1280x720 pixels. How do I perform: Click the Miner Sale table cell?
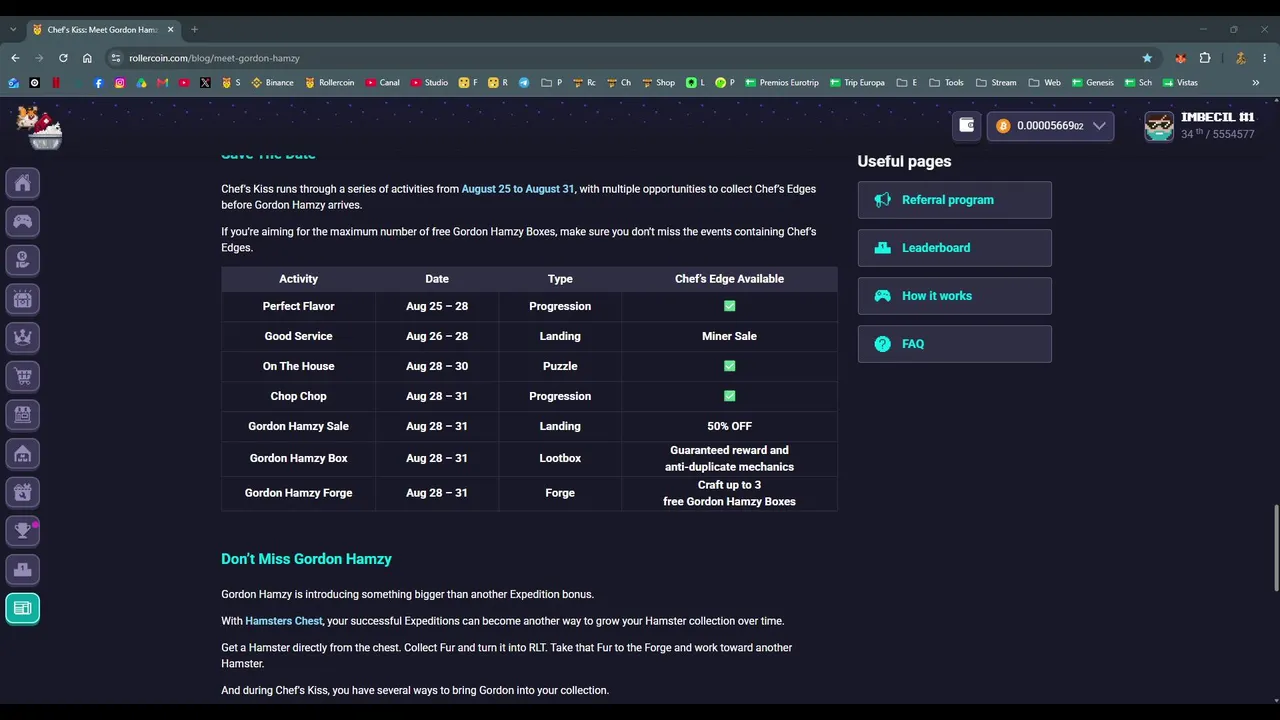pyautogui.click(x=729, y=336)
